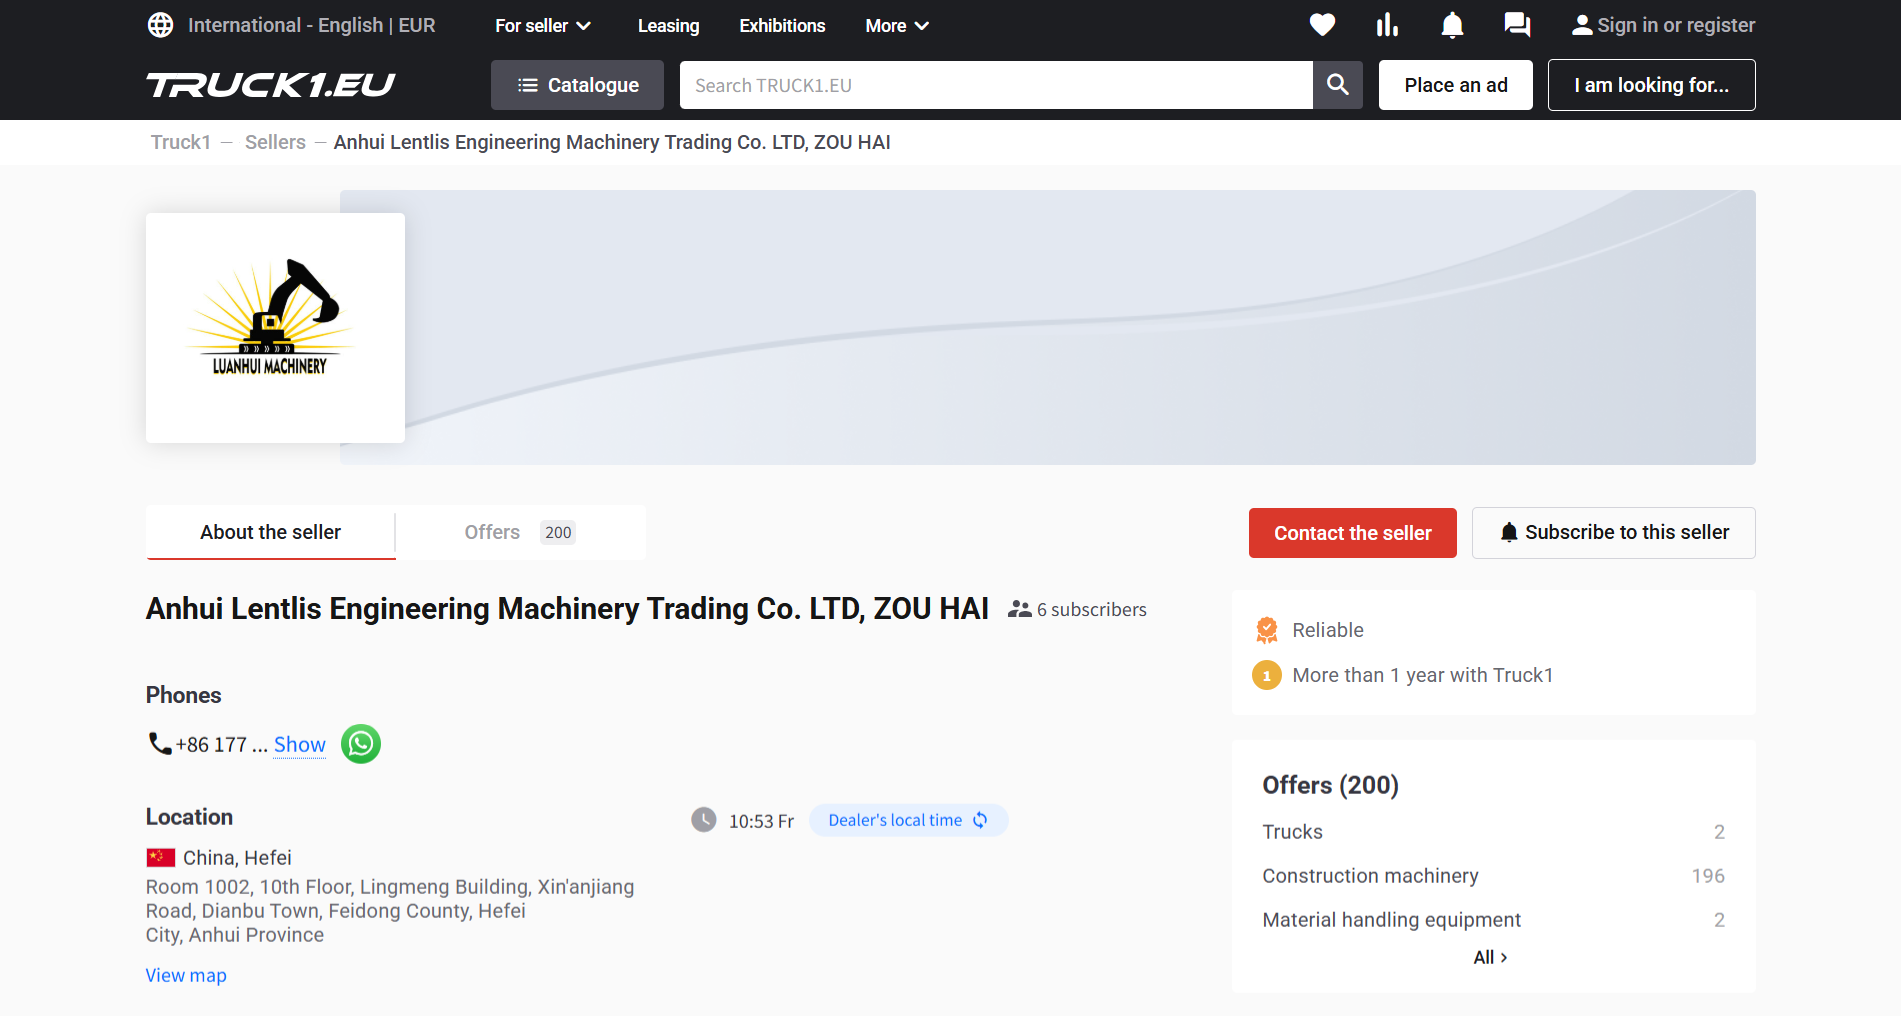Open the comparison bar chart icon
Image resolution: width=1901 pixels, height=1016 pixels.
(x=1387, y=25)
